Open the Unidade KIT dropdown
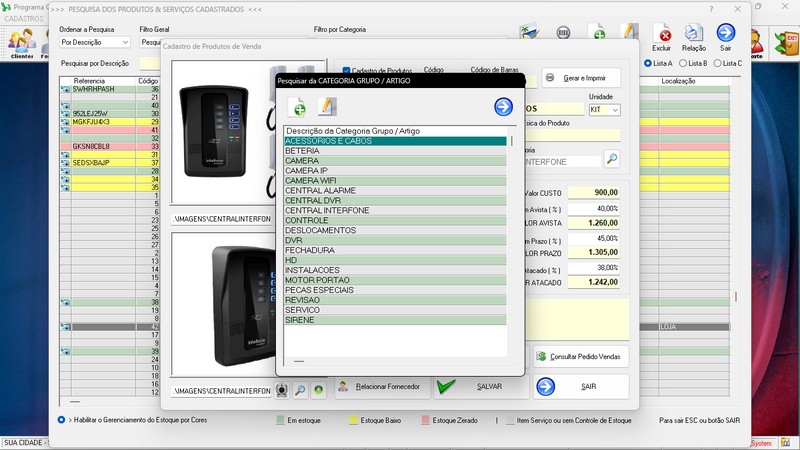Image resolution: width=800 pixels, height=450 pixels. pos(604,109)
